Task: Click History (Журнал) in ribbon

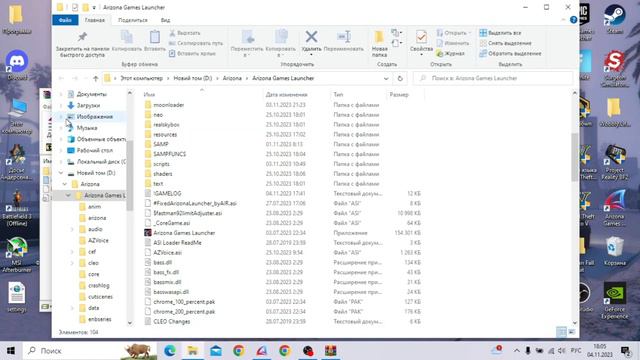Action: coord(451,53)
